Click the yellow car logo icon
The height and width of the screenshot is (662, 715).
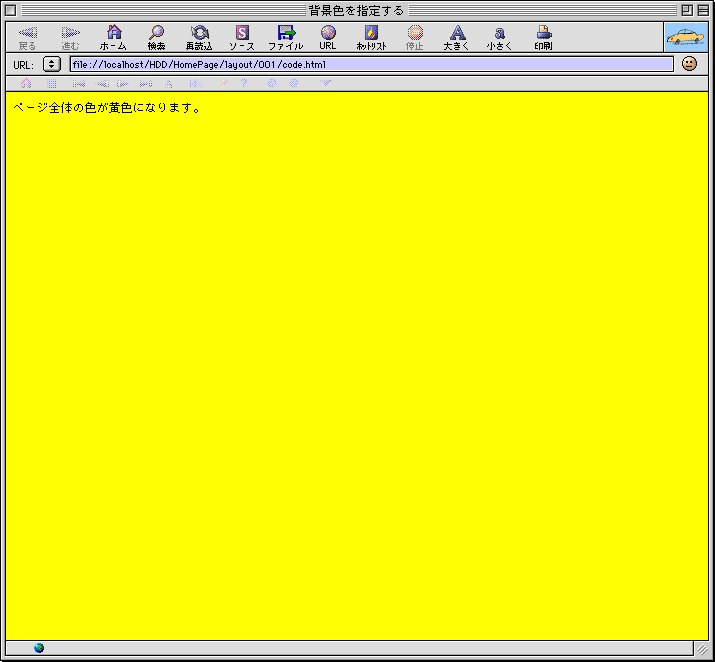click(x=686, y=37)
